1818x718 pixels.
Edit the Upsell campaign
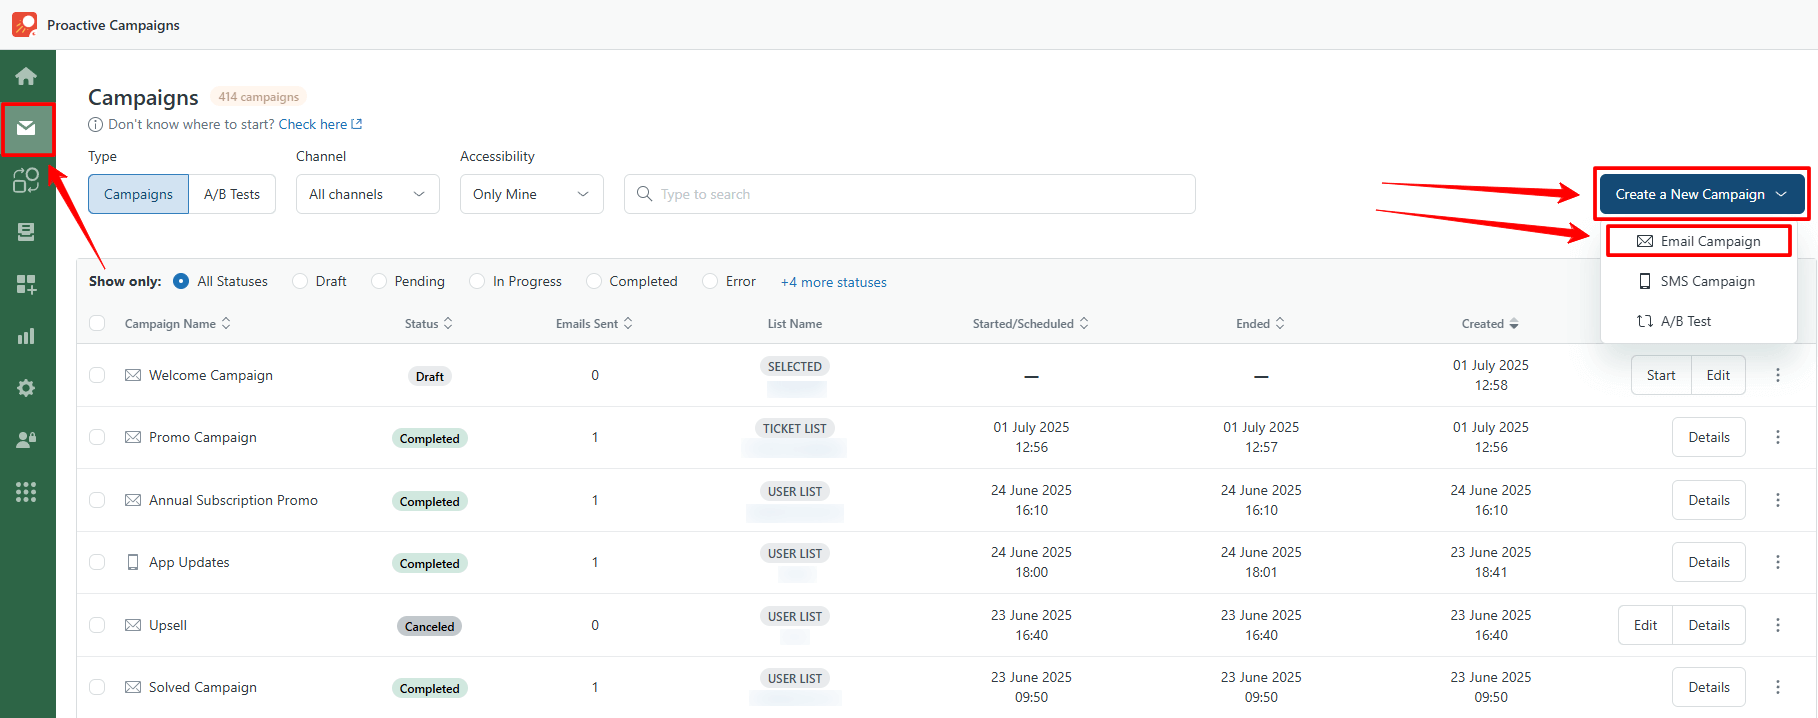coord(1645,625)
